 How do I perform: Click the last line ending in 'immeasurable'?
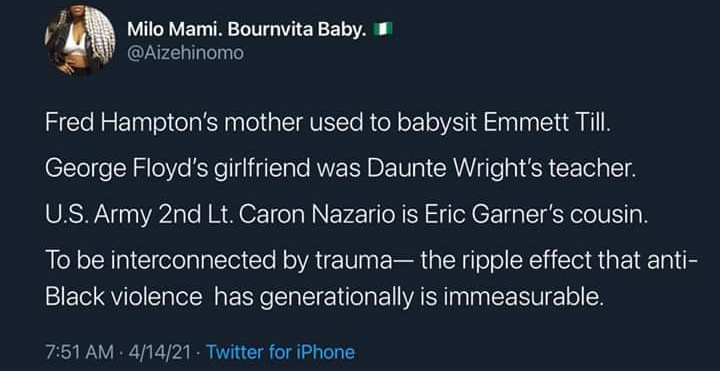(323, 299)
